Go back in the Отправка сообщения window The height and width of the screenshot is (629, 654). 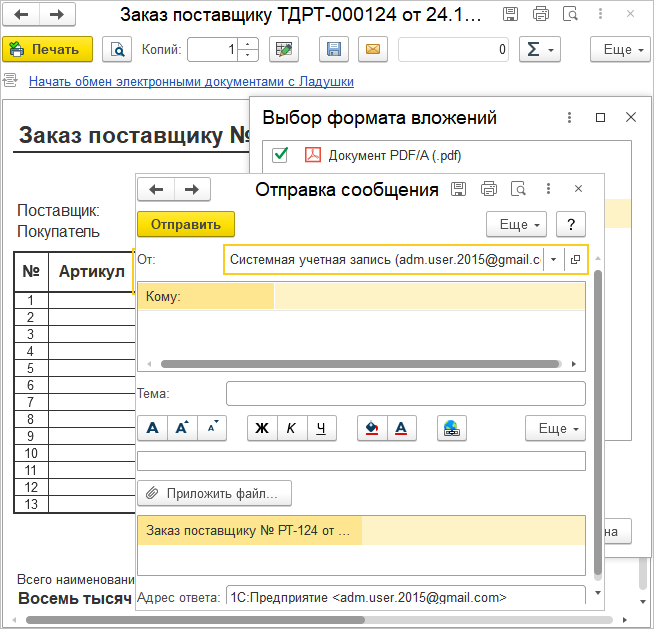pyautogui.click(x=156, y=189)
